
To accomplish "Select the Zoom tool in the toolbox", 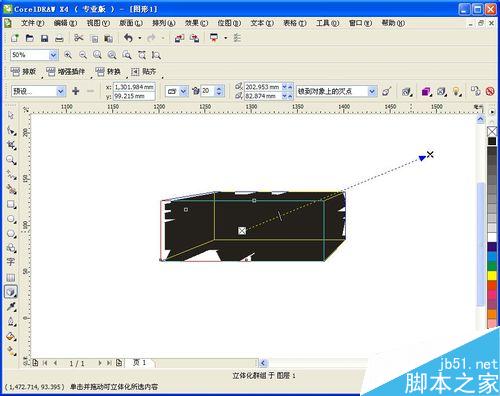I will coord(11,160).
